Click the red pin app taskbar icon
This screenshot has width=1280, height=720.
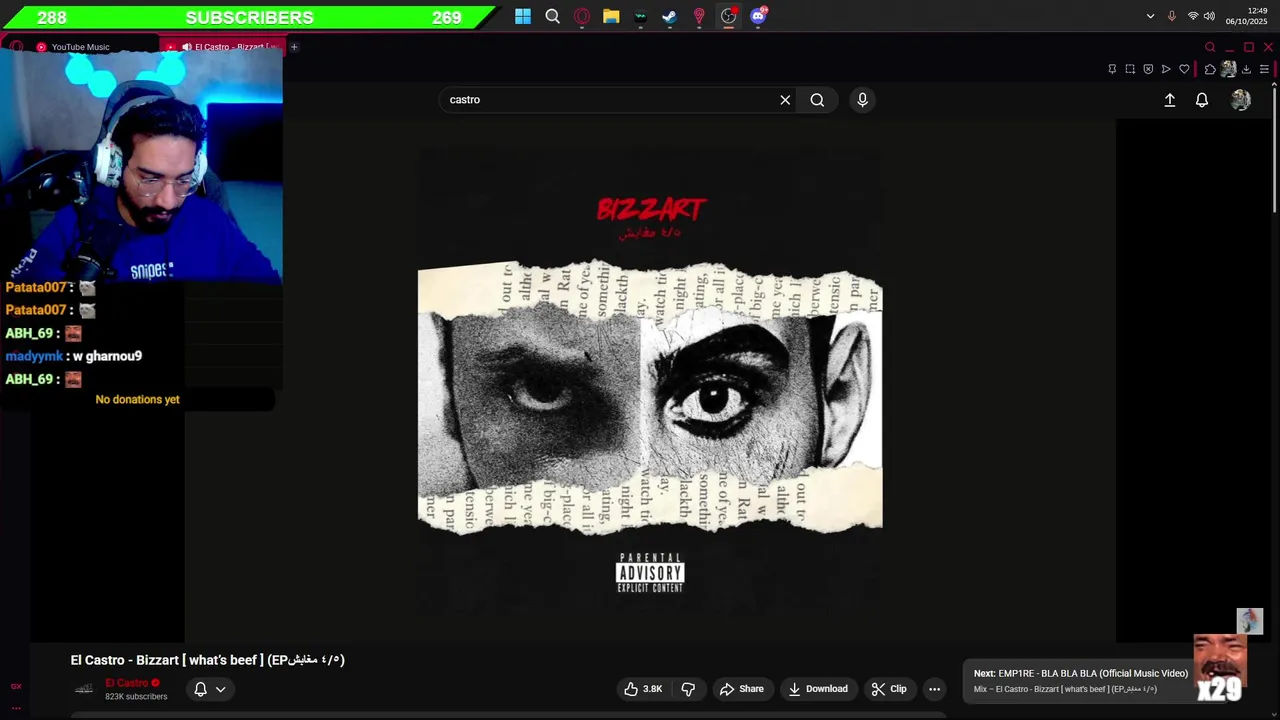(x=699, y=16)
